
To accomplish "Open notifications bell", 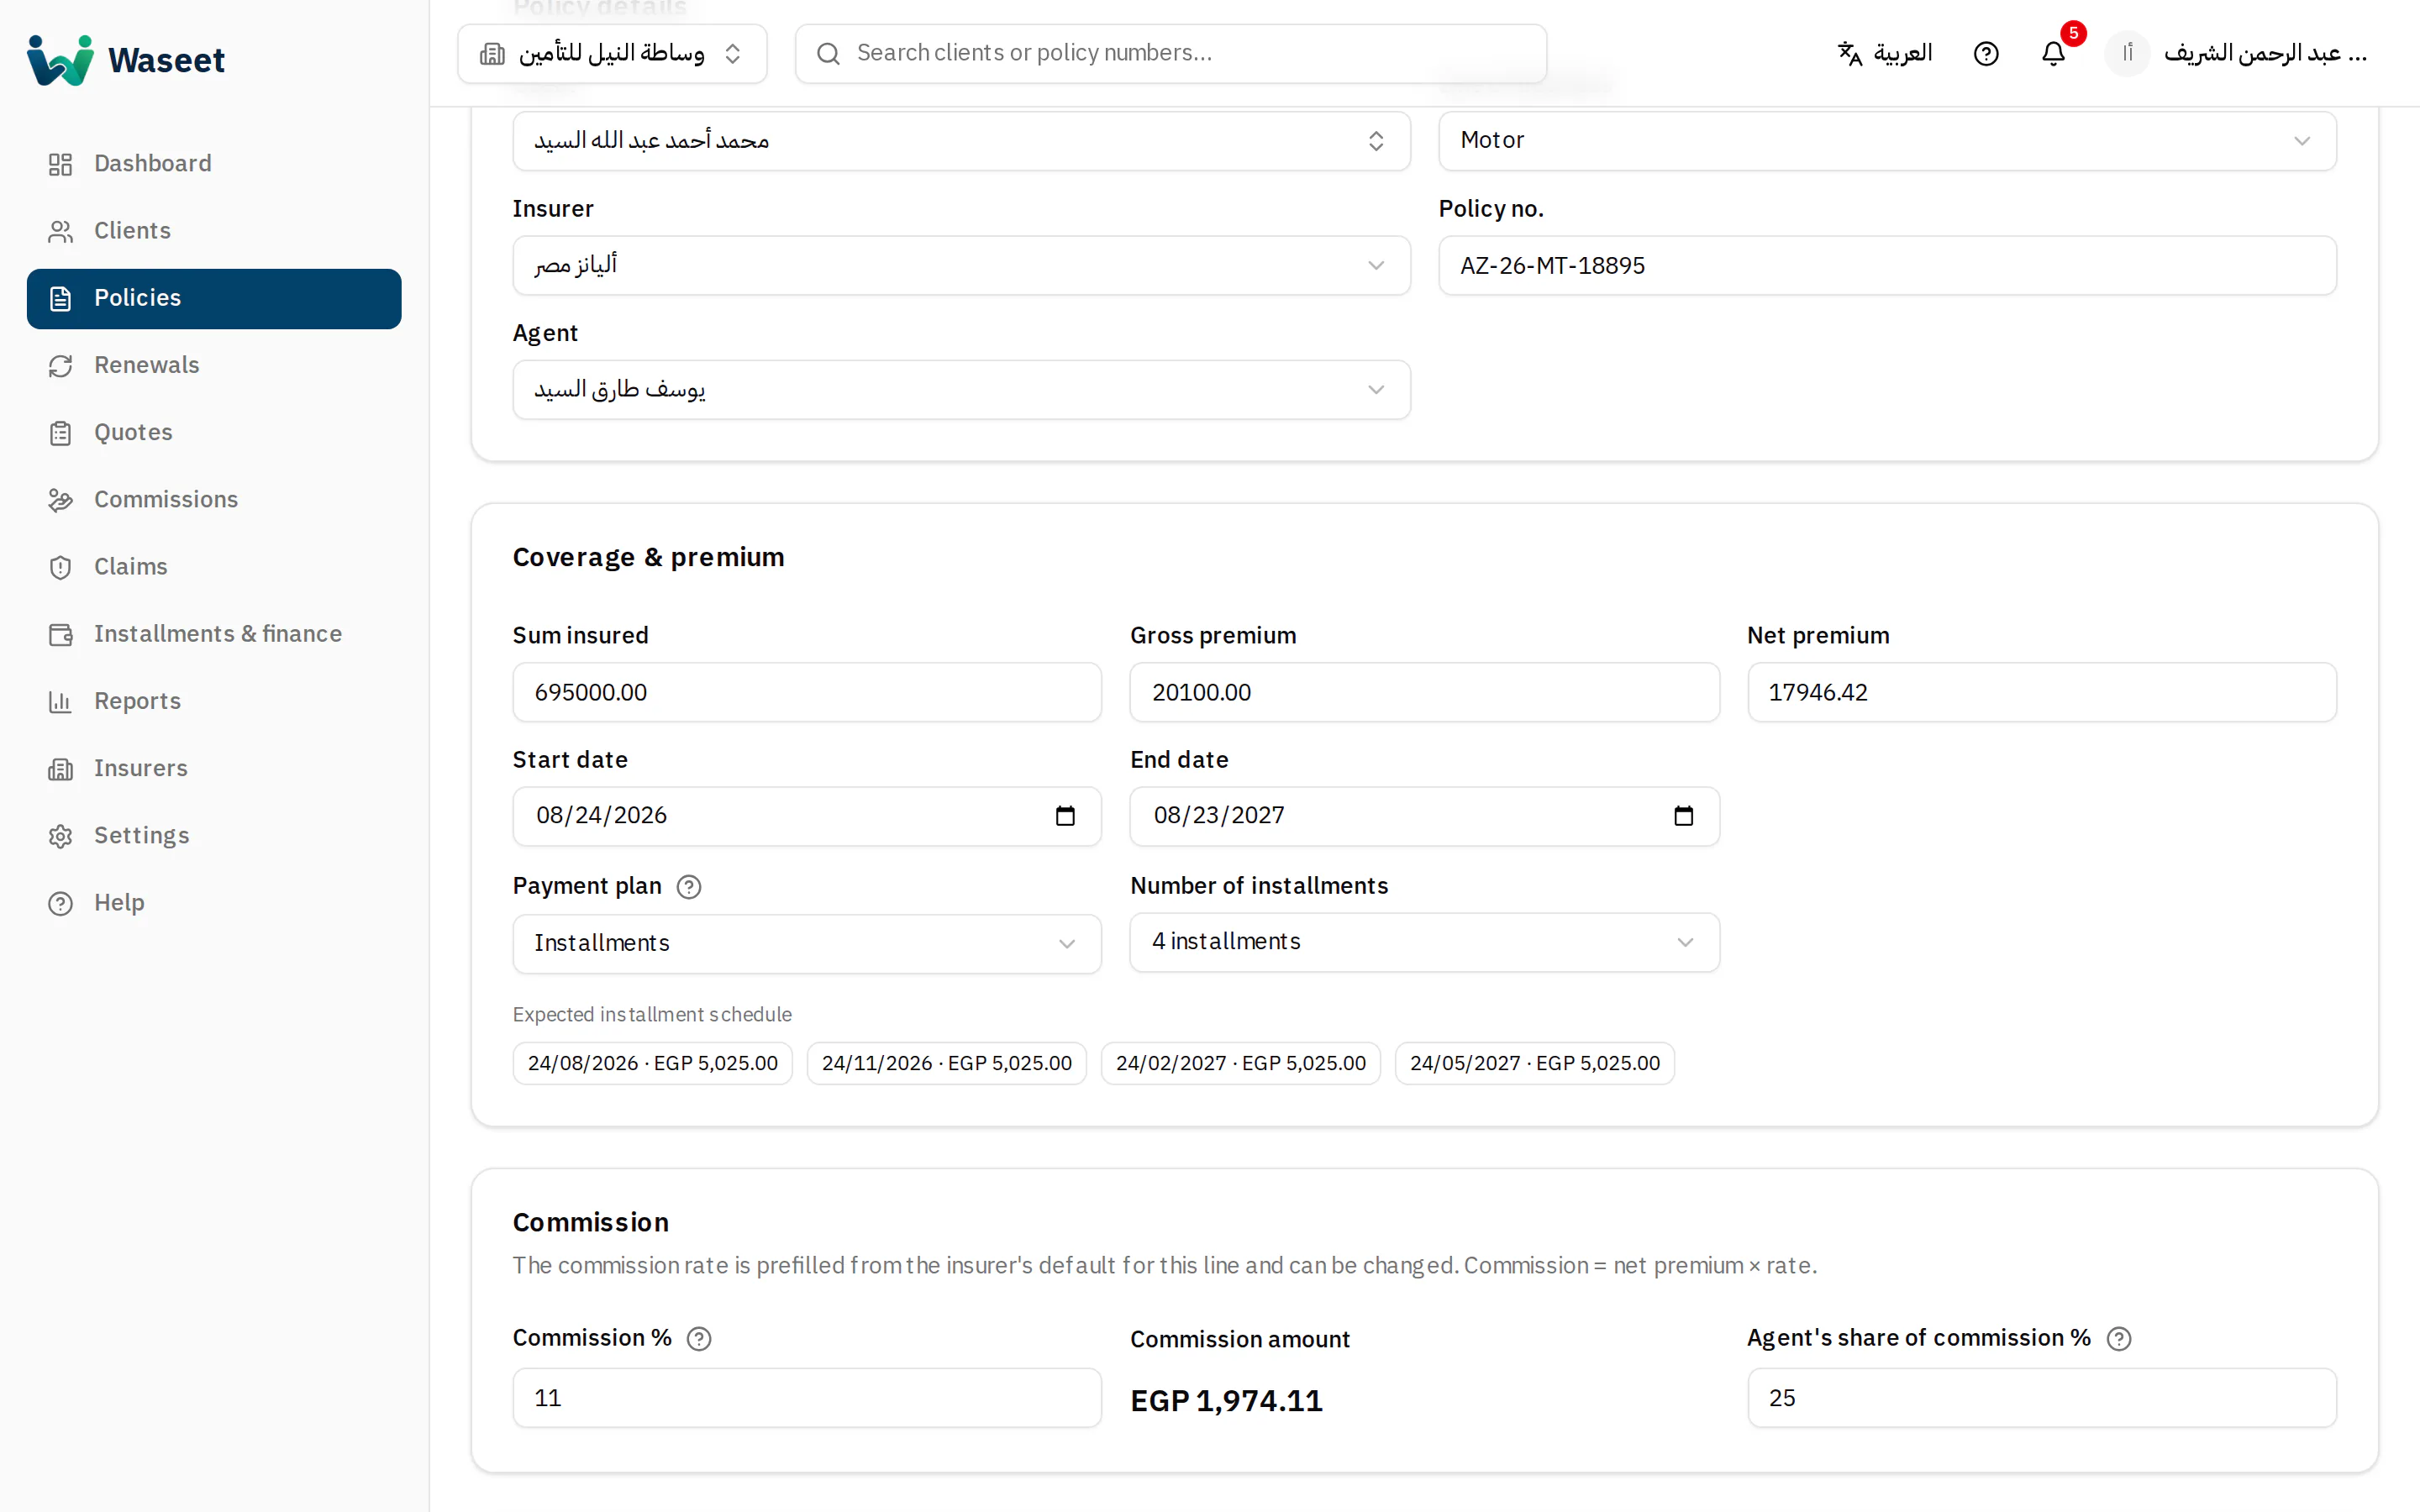I will 2053,54.
